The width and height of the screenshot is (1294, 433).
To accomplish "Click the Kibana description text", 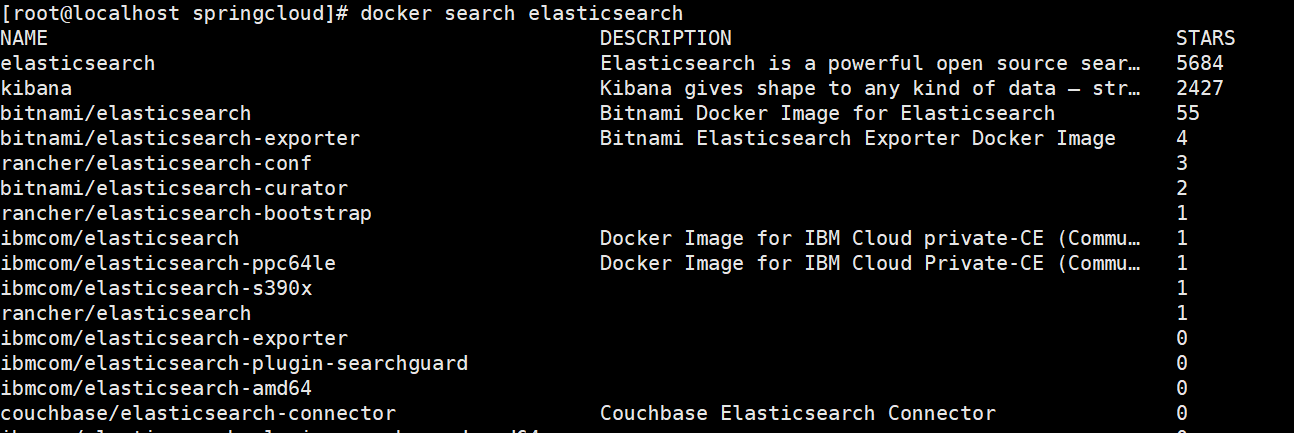I will click(x=870, y=88).
